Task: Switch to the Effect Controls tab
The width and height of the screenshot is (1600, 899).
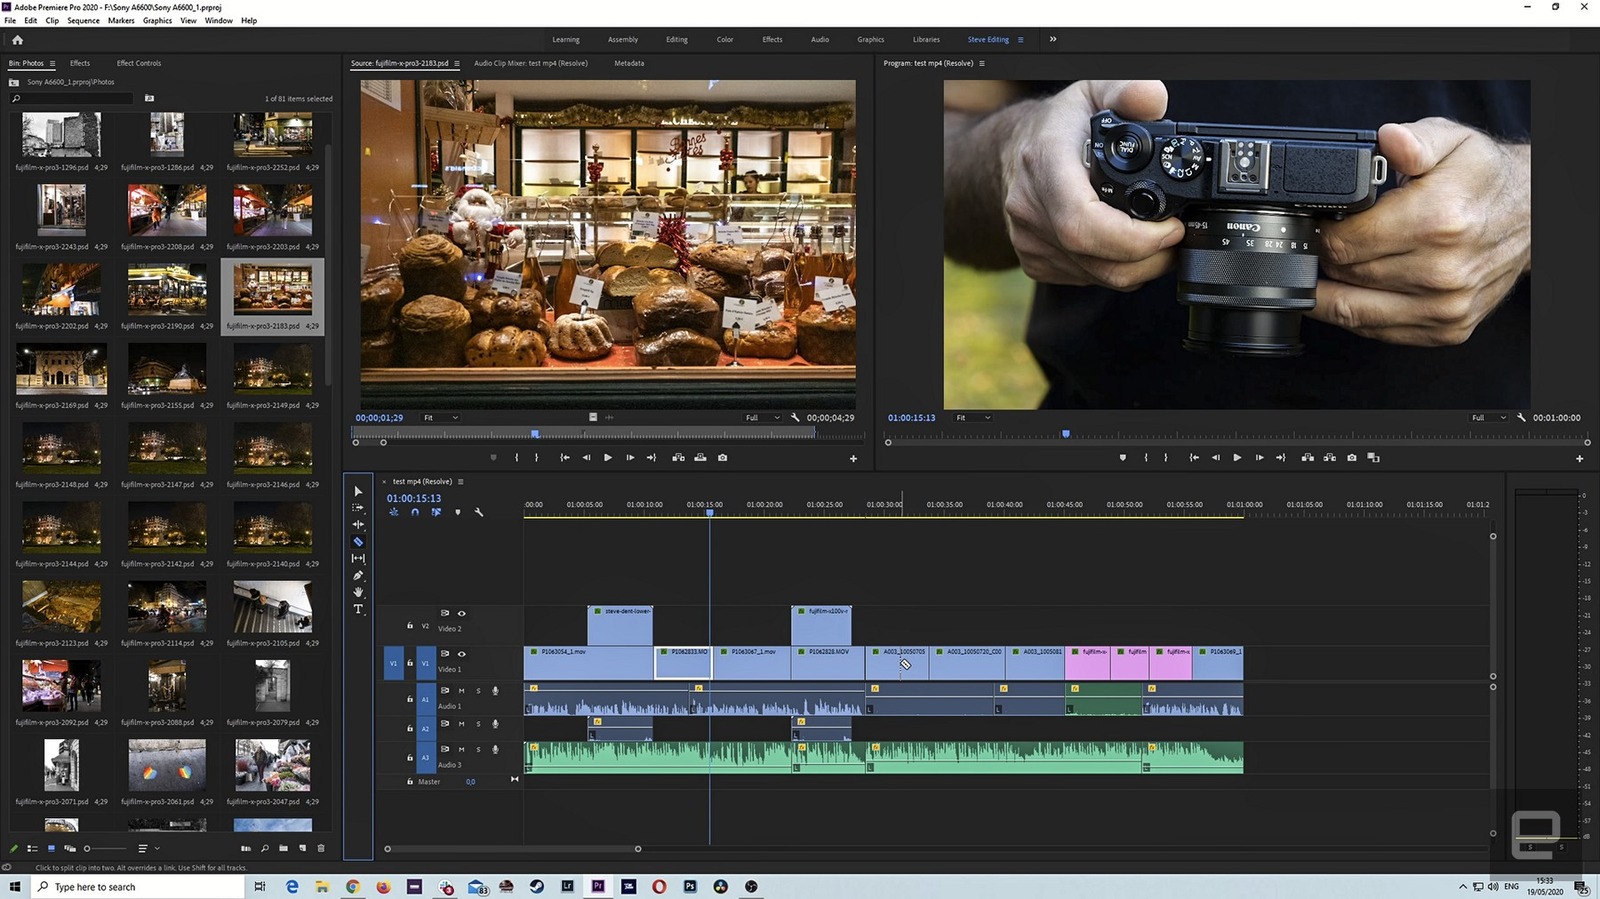Action: (x=138, y=63)
